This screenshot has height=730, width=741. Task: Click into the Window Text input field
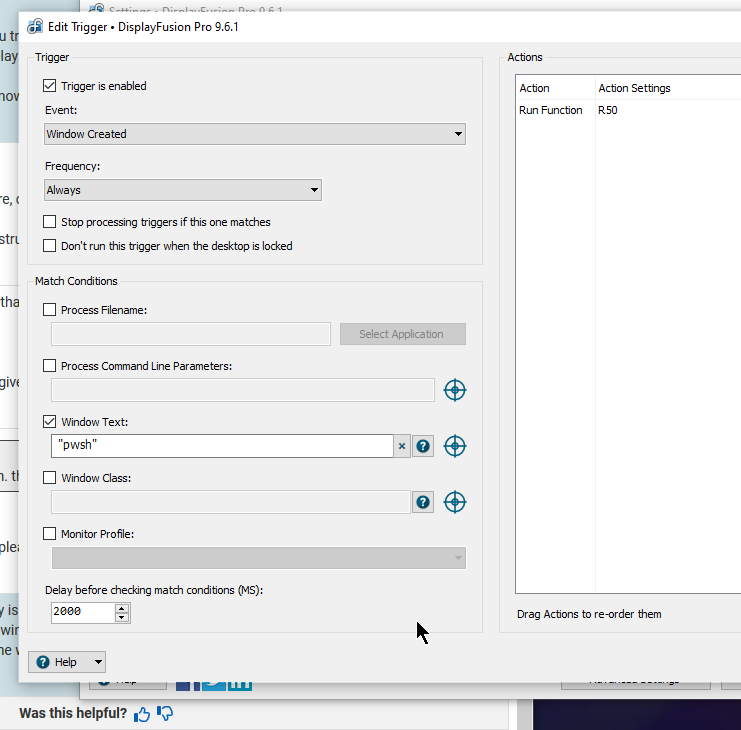(x=220, y=446)
